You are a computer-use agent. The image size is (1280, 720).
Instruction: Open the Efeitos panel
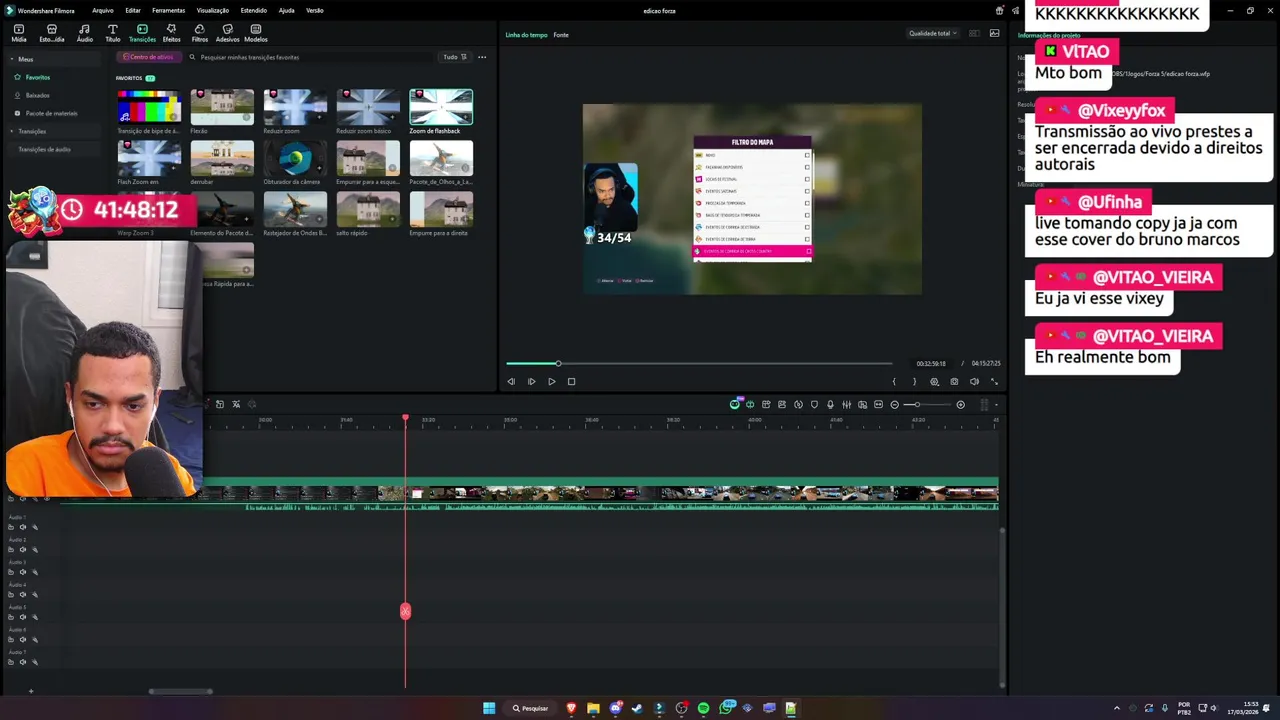171,33
